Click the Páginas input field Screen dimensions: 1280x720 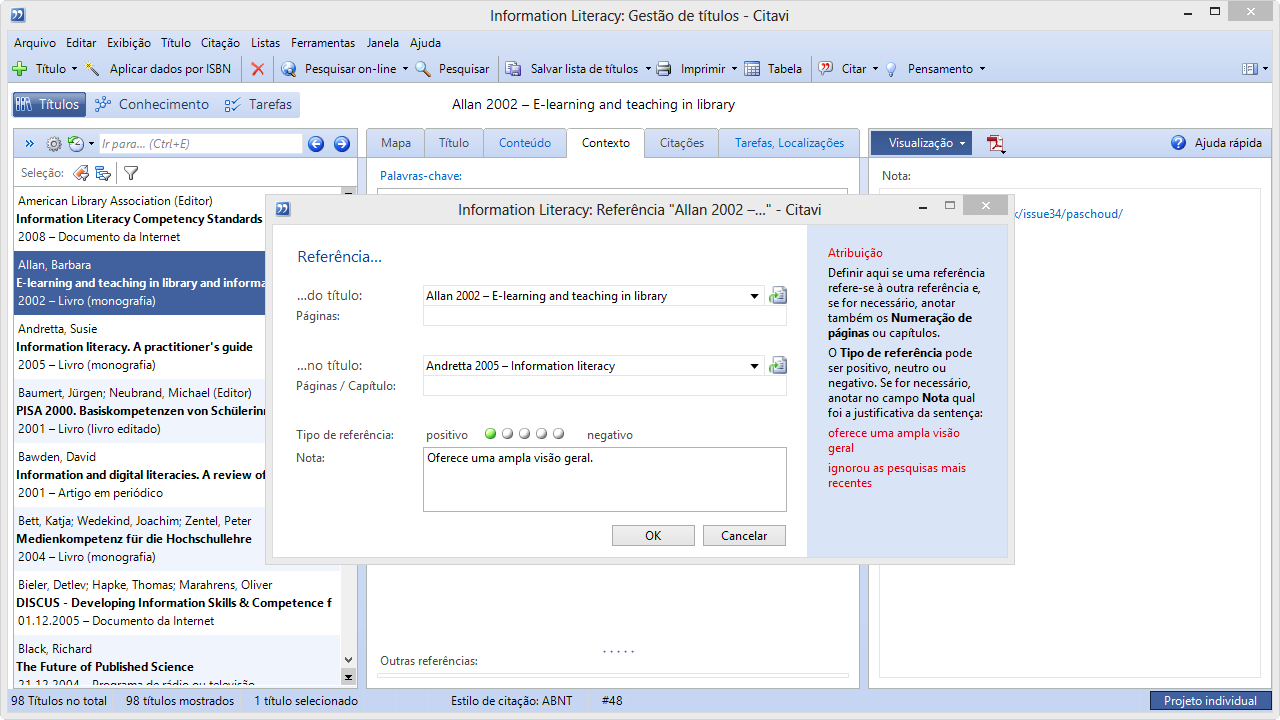click(605, 316)
